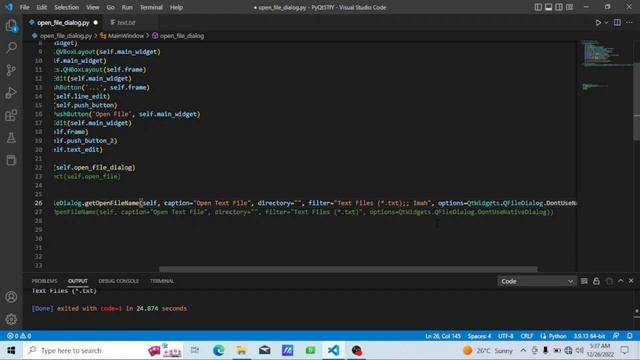The width and height of the screenshot is (640, 360).
Task: Open output log in editor
Action: [x=609, y=281]
